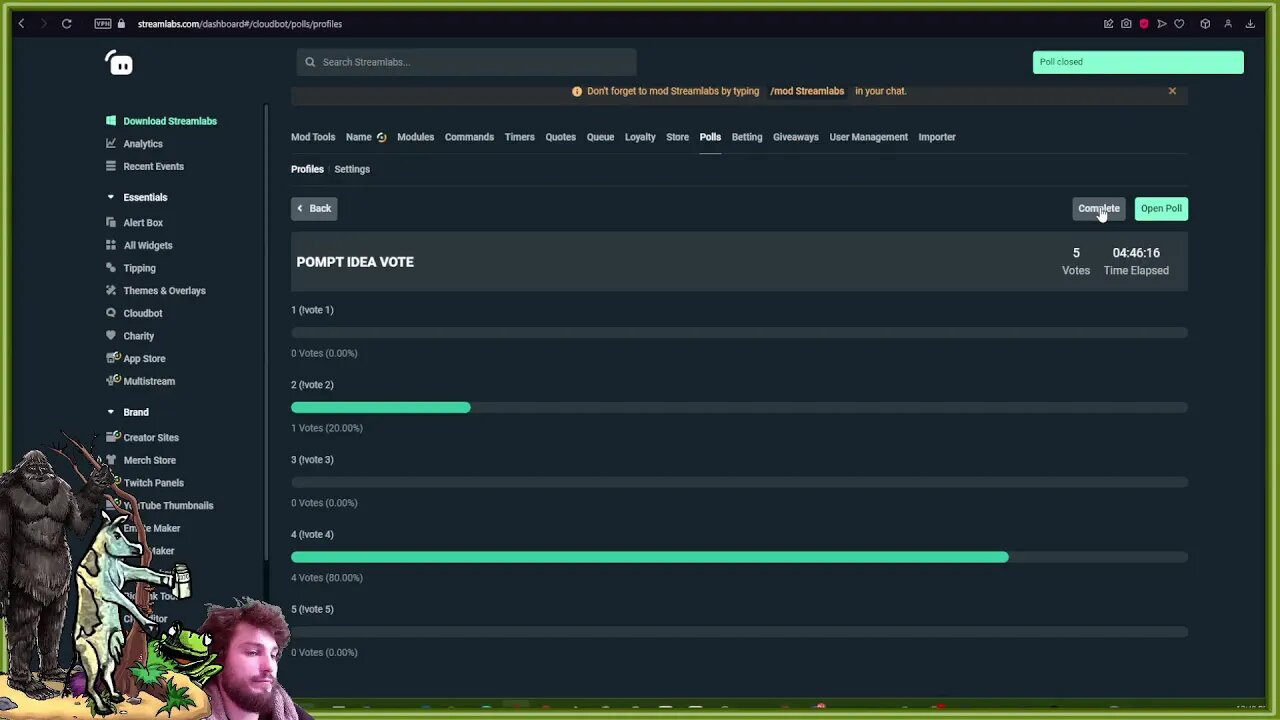Go to the Loyalty tab
The height and width of the screenshot is (720, 1280).
(640, 137)
